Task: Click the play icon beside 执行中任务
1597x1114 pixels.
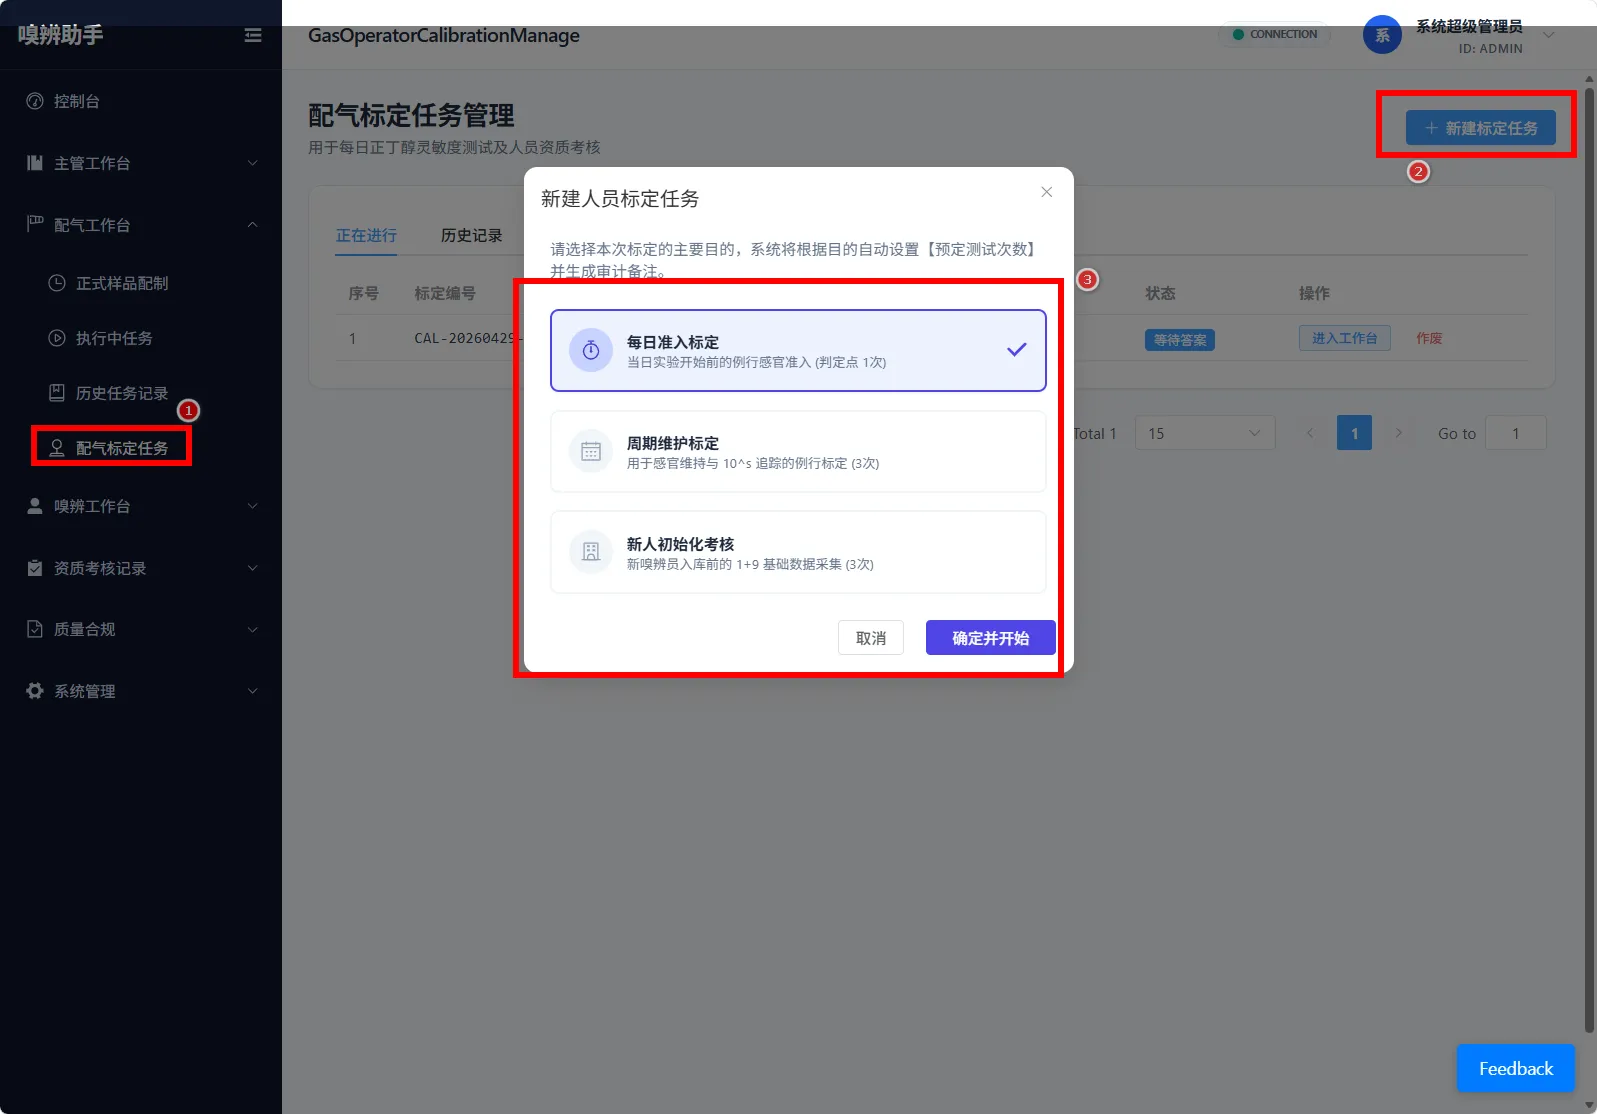Action: pos(57,338)
